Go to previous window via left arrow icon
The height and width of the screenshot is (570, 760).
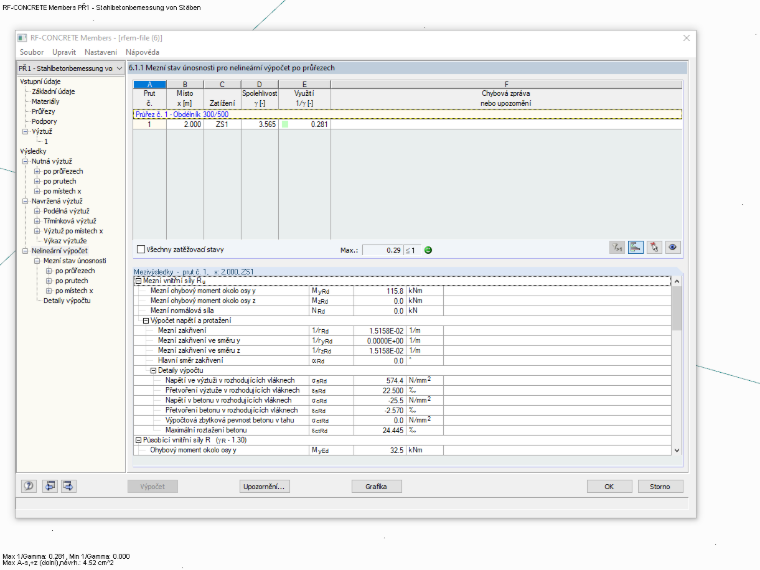(49, 486)
